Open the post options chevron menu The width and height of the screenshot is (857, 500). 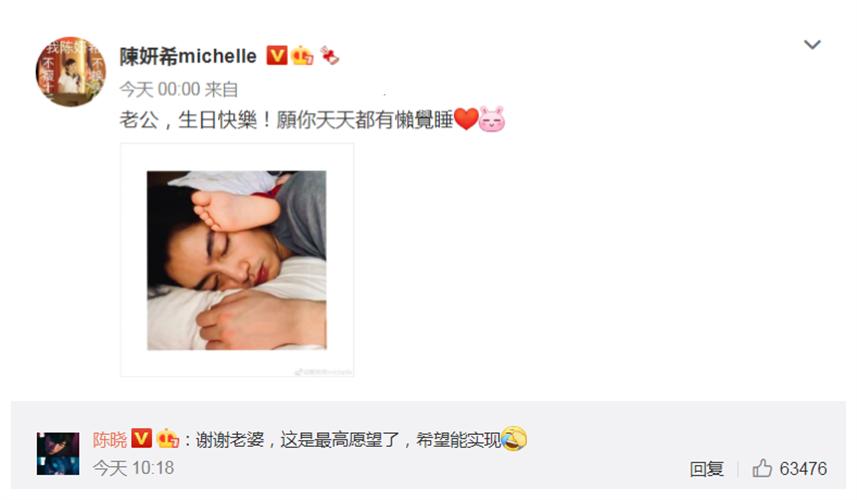812,44
